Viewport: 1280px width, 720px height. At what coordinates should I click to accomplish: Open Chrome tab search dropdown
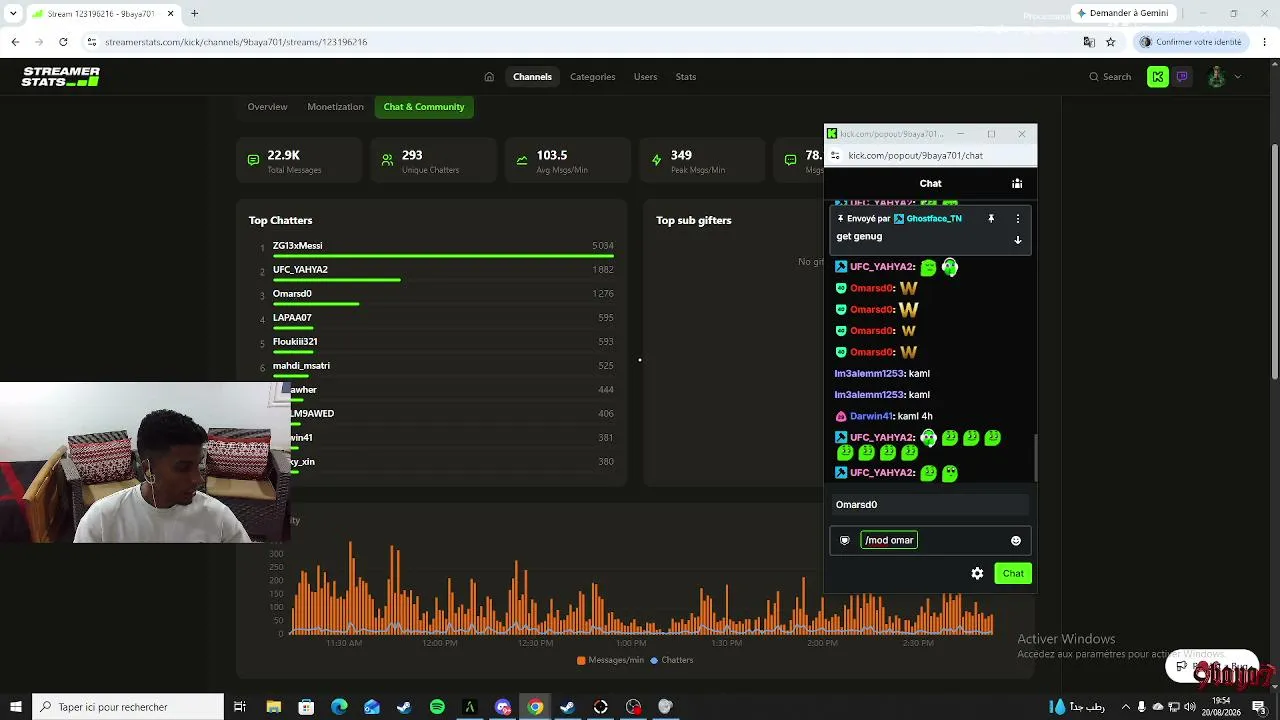coord(13,14)
